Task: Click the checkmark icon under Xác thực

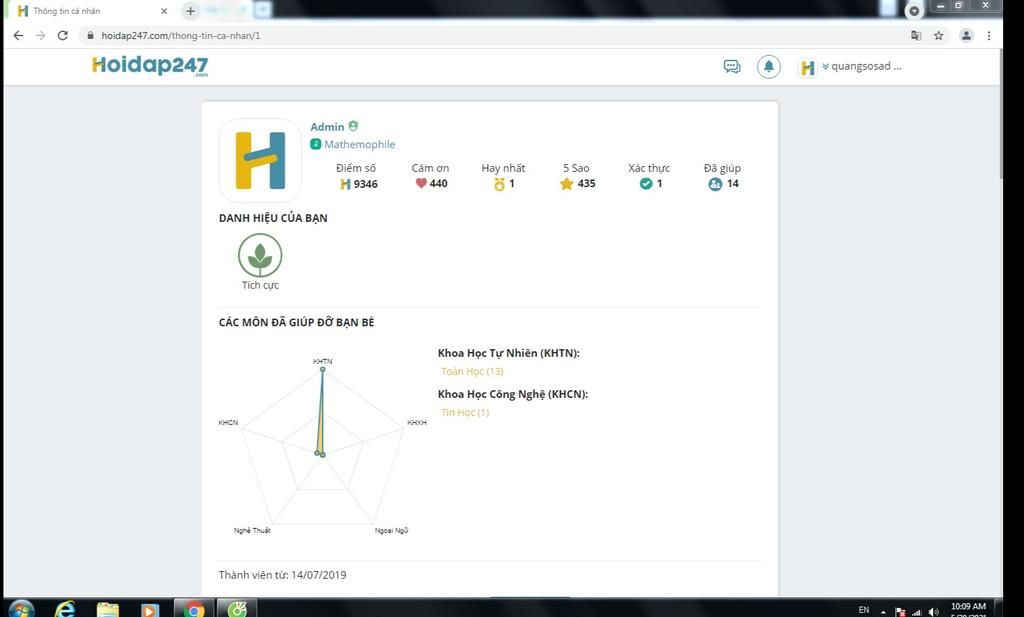Action: pos(646,183)
